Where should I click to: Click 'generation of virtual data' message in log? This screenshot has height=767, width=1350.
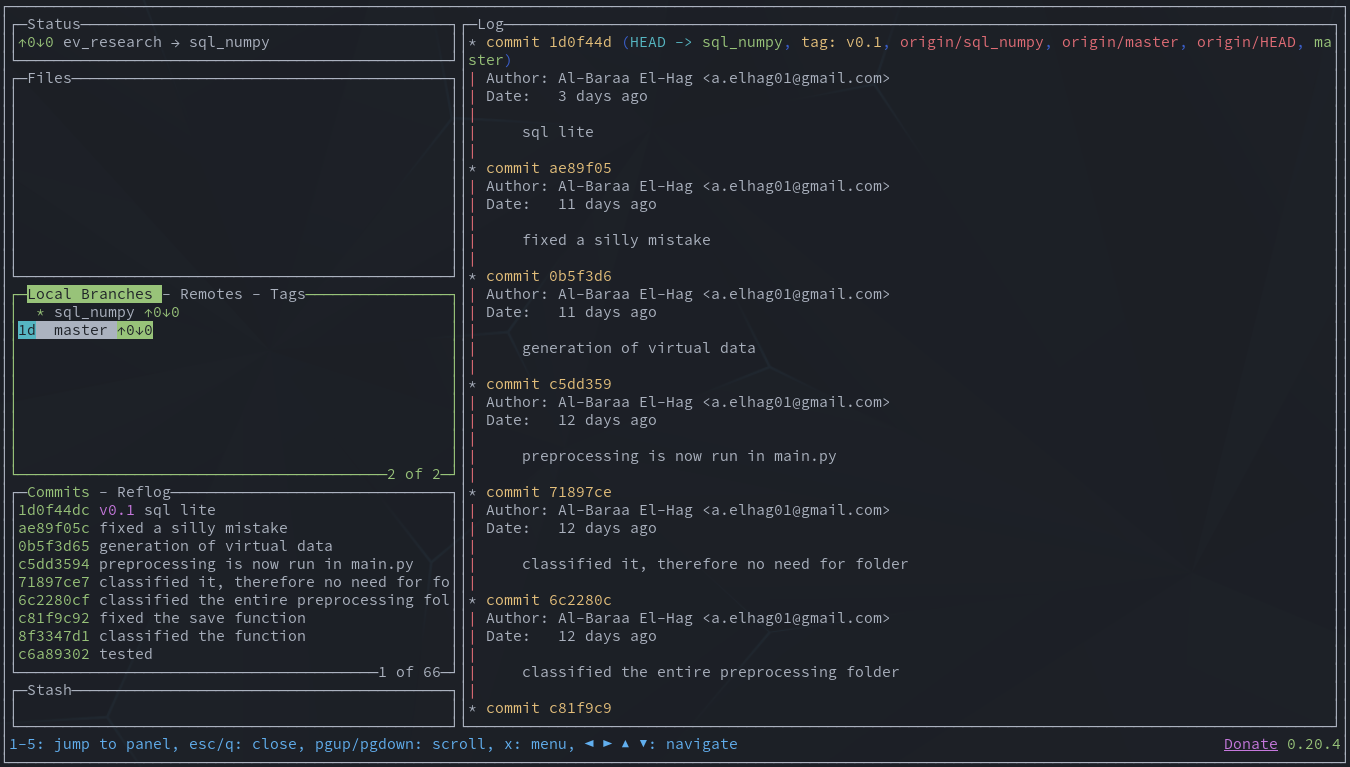coord(639,348)
